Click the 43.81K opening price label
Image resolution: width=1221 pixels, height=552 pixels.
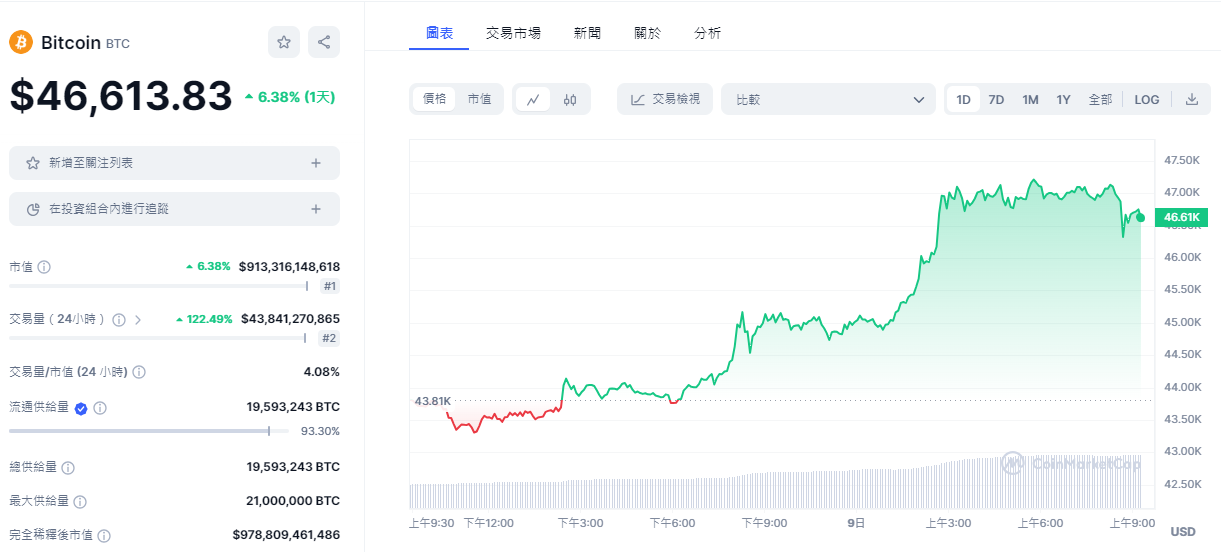pyautogui.click(x=432, y=401)
